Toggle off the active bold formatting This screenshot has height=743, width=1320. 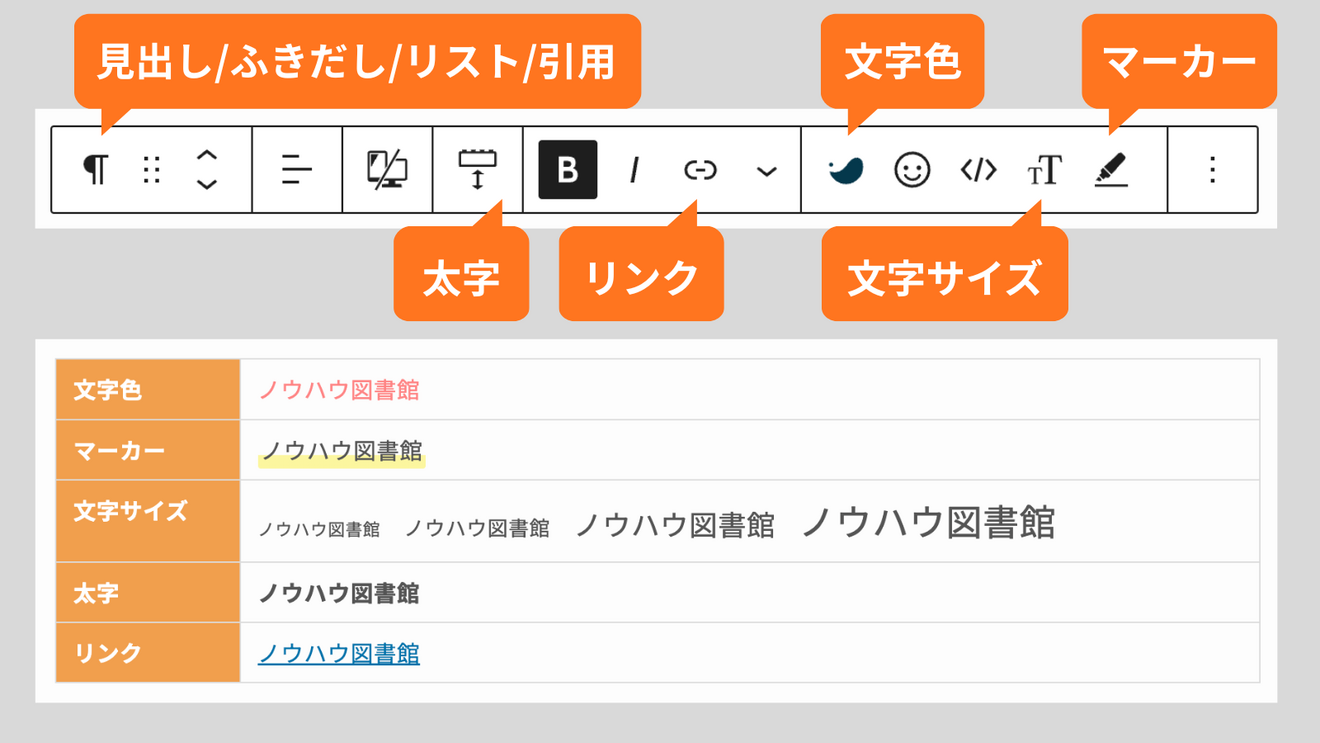click(567, 170)
